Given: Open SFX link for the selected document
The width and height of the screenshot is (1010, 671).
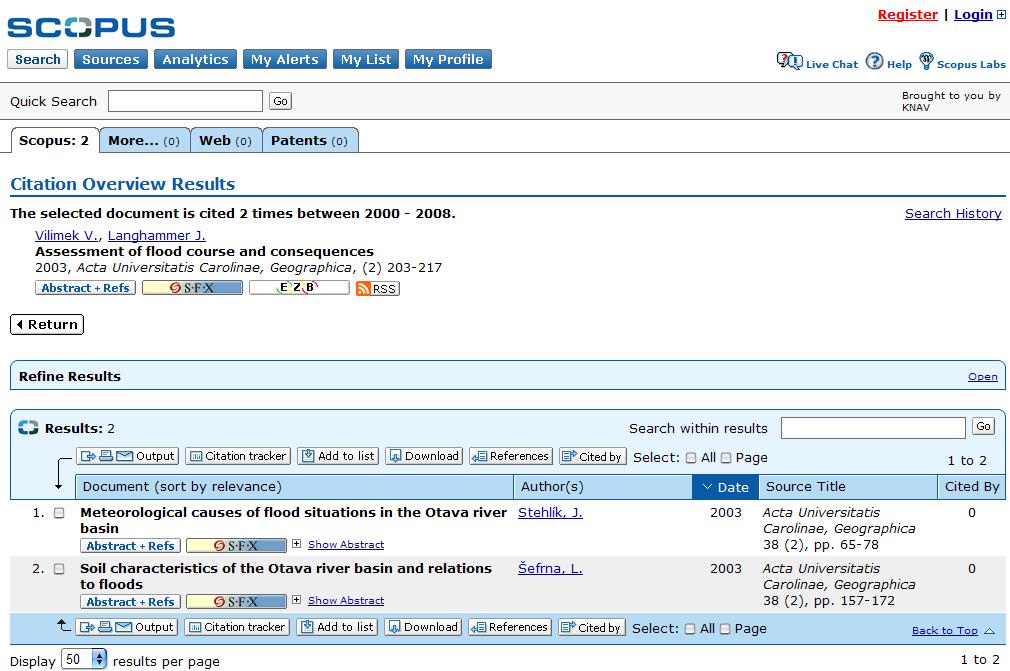Looking at the screenshot, I should 193,288.
